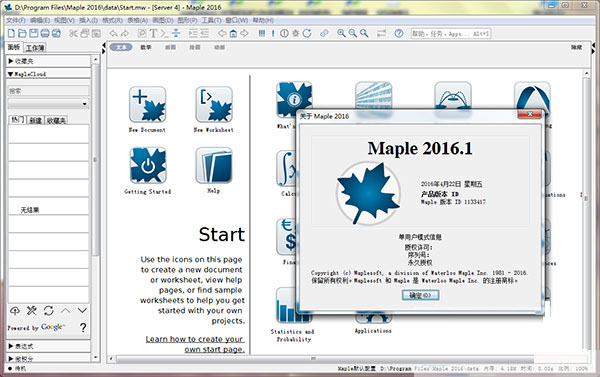Move up with the MapleCloud chevron

coord(65,310)
